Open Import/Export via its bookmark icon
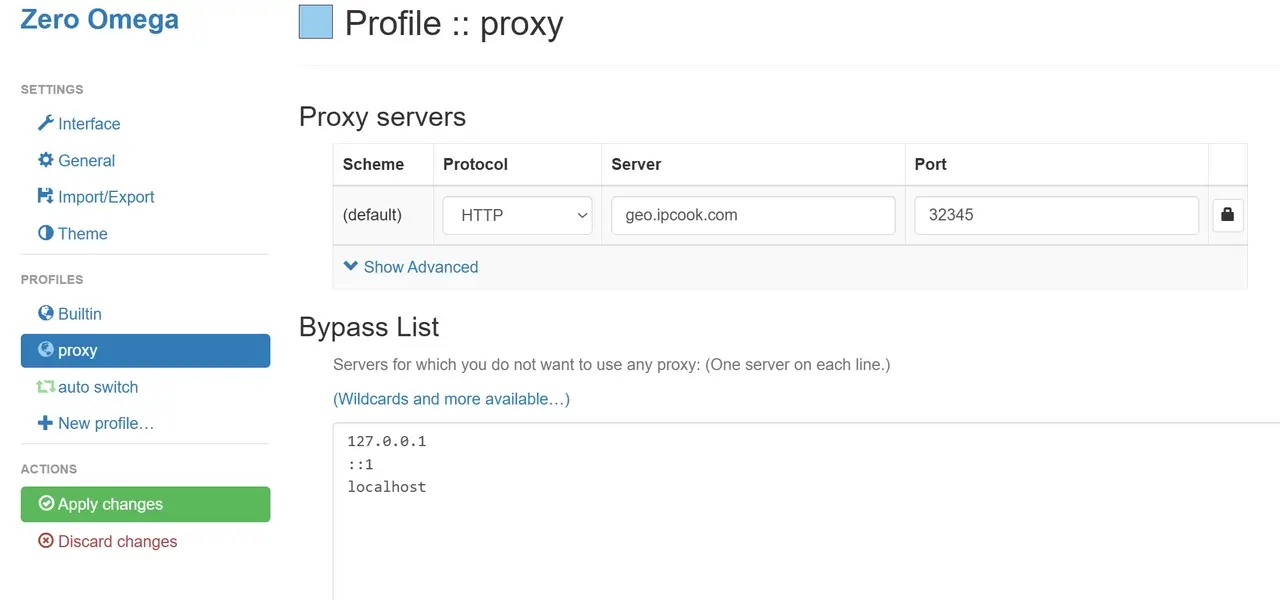This screenshot has width=1280, height=600. tap(44, 197)
